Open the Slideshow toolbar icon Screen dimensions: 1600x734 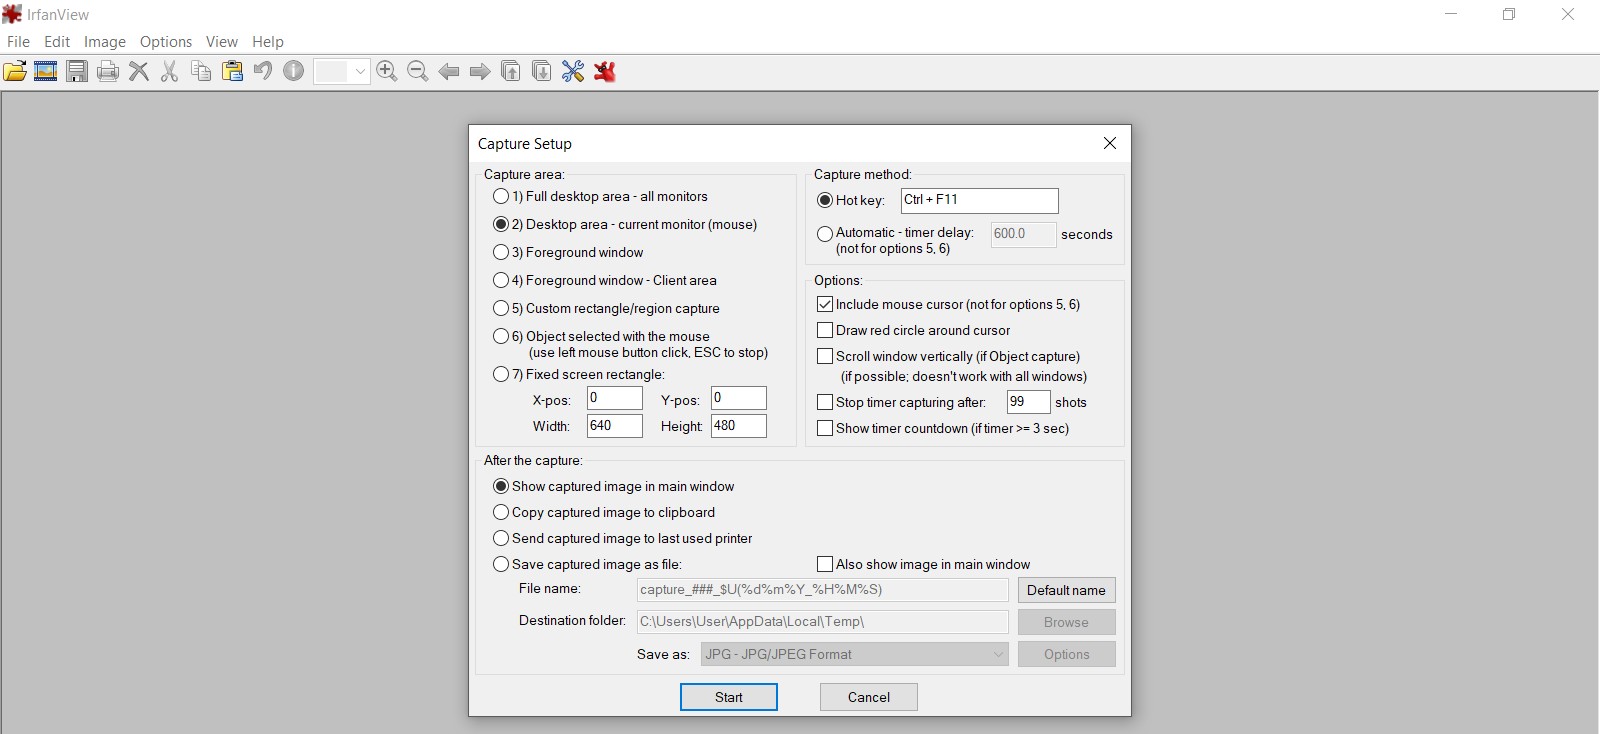(46, 71)
